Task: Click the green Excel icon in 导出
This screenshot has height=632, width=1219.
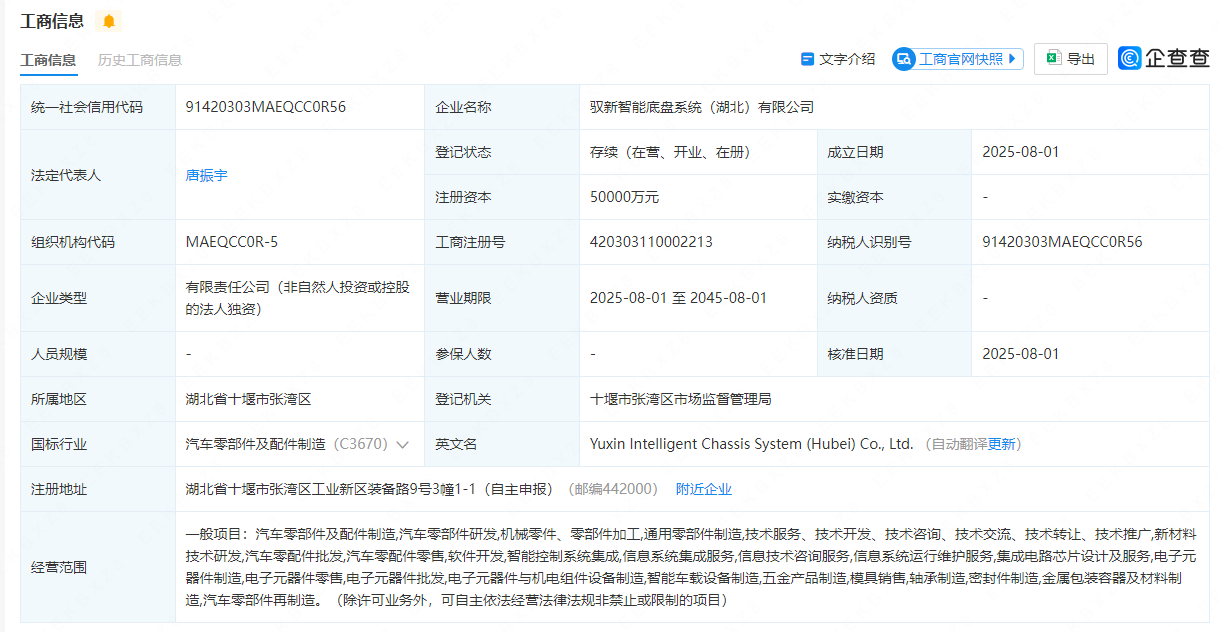Action: pos(1053,59)
